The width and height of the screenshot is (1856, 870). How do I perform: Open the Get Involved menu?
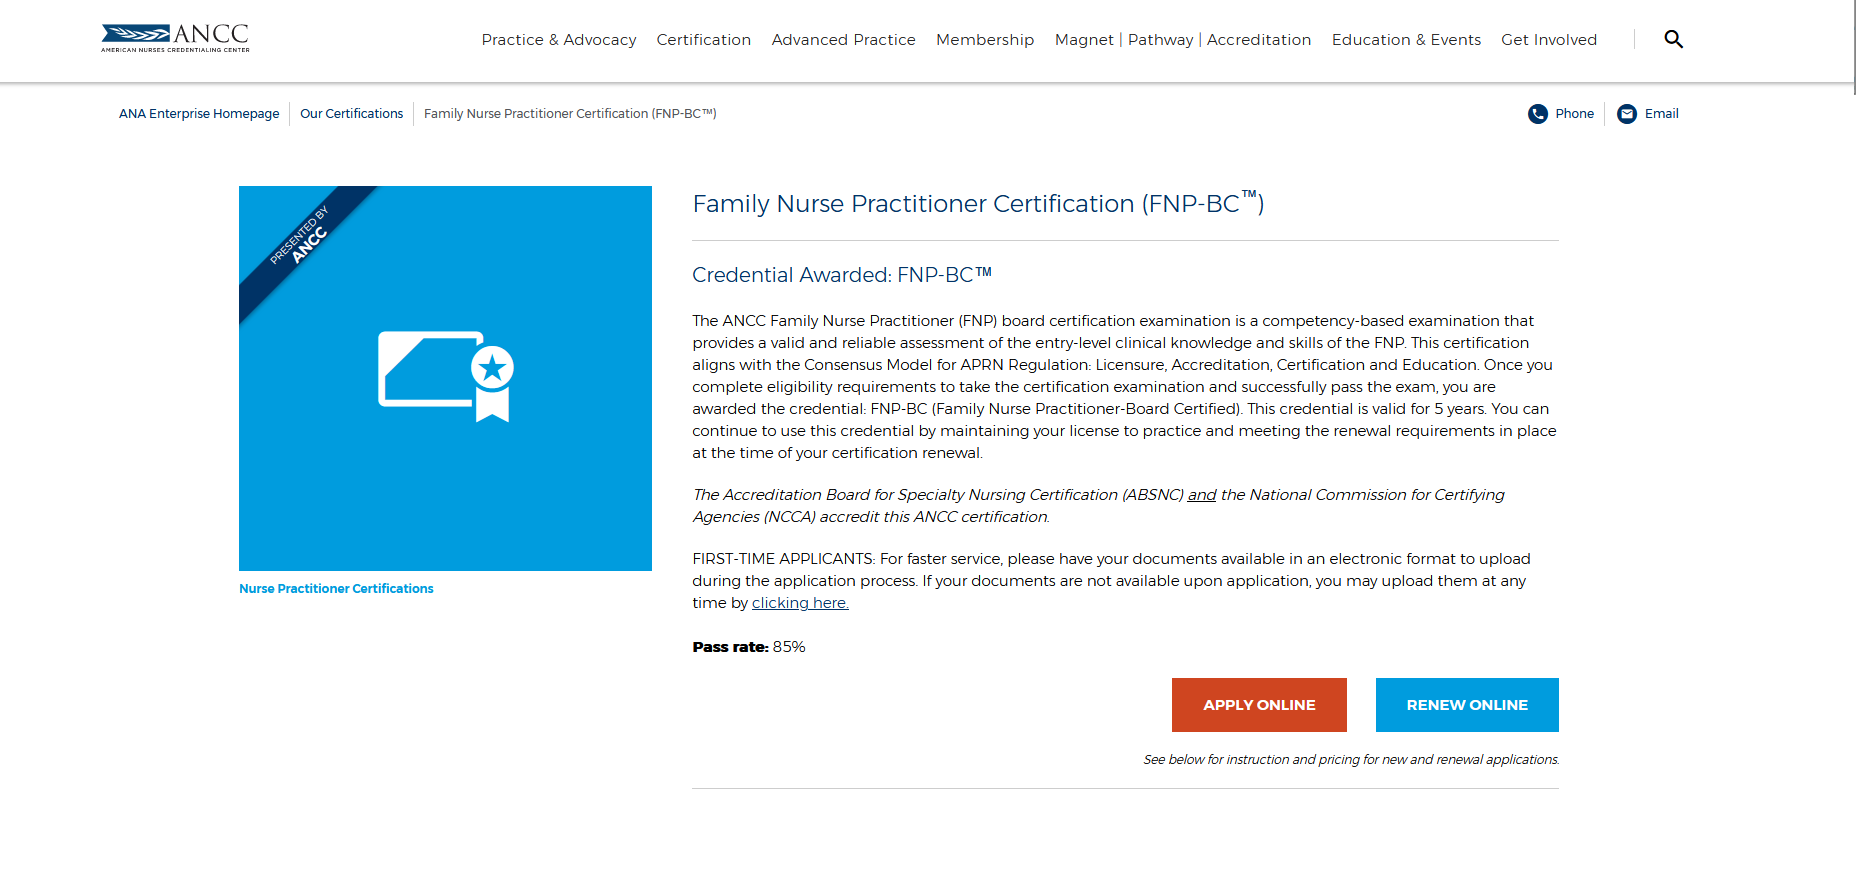pyautogui.click(x=1549, y=40)
